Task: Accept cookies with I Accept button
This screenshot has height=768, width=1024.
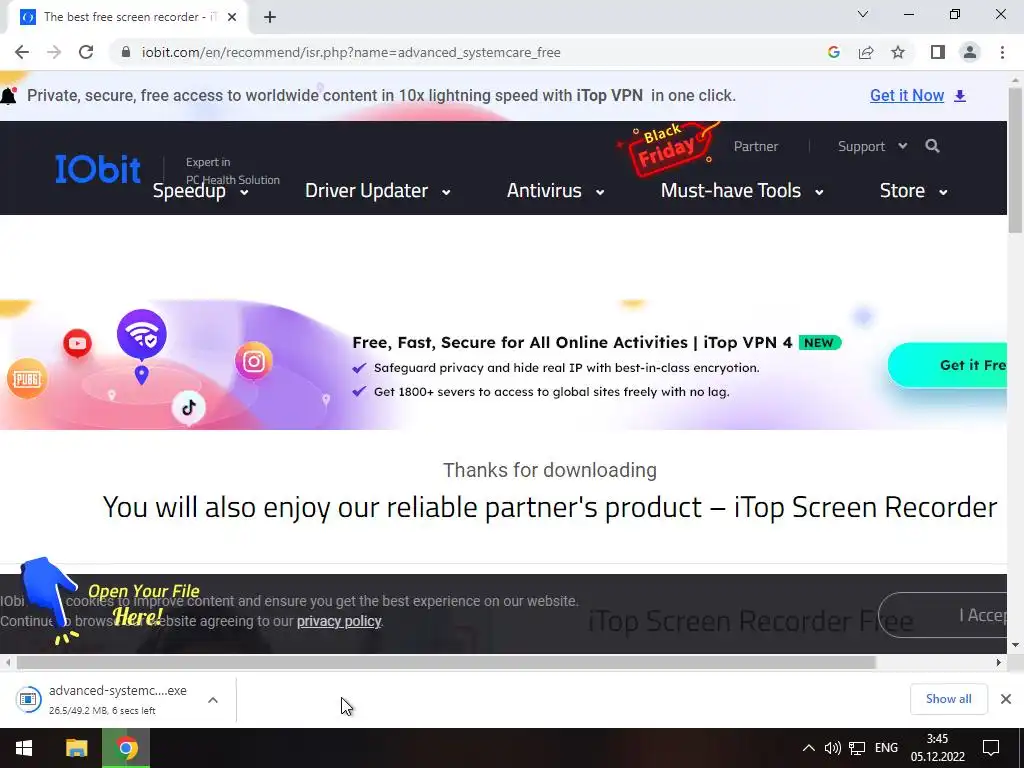Action: 943,615
